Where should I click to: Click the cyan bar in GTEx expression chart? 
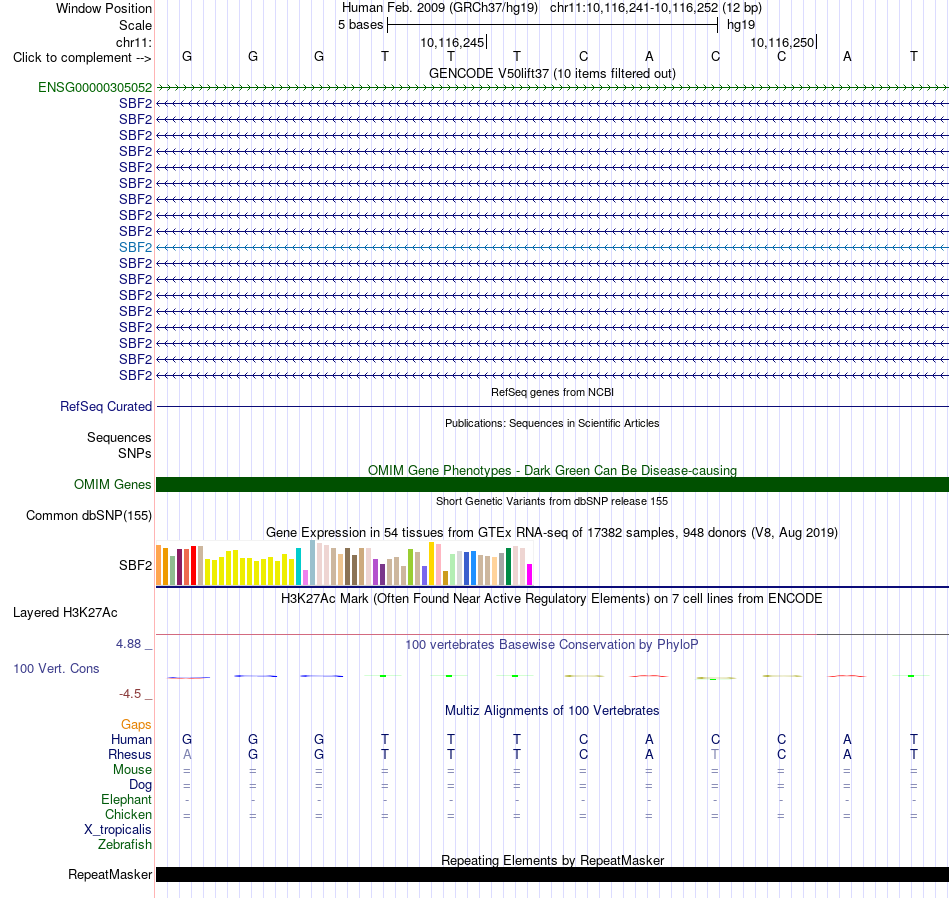point(298,567)
